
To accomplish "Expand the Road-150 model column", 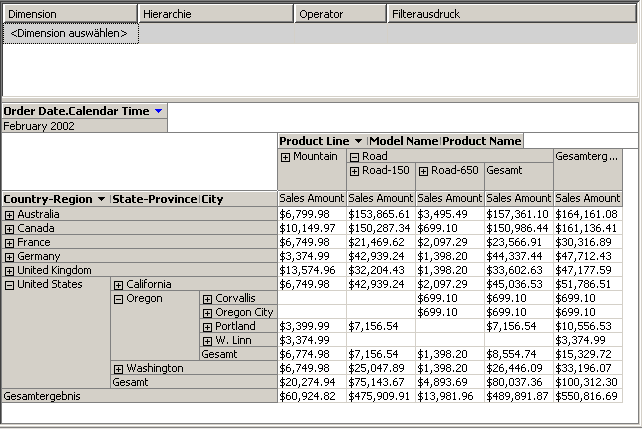I will click(x=354, y=171).
